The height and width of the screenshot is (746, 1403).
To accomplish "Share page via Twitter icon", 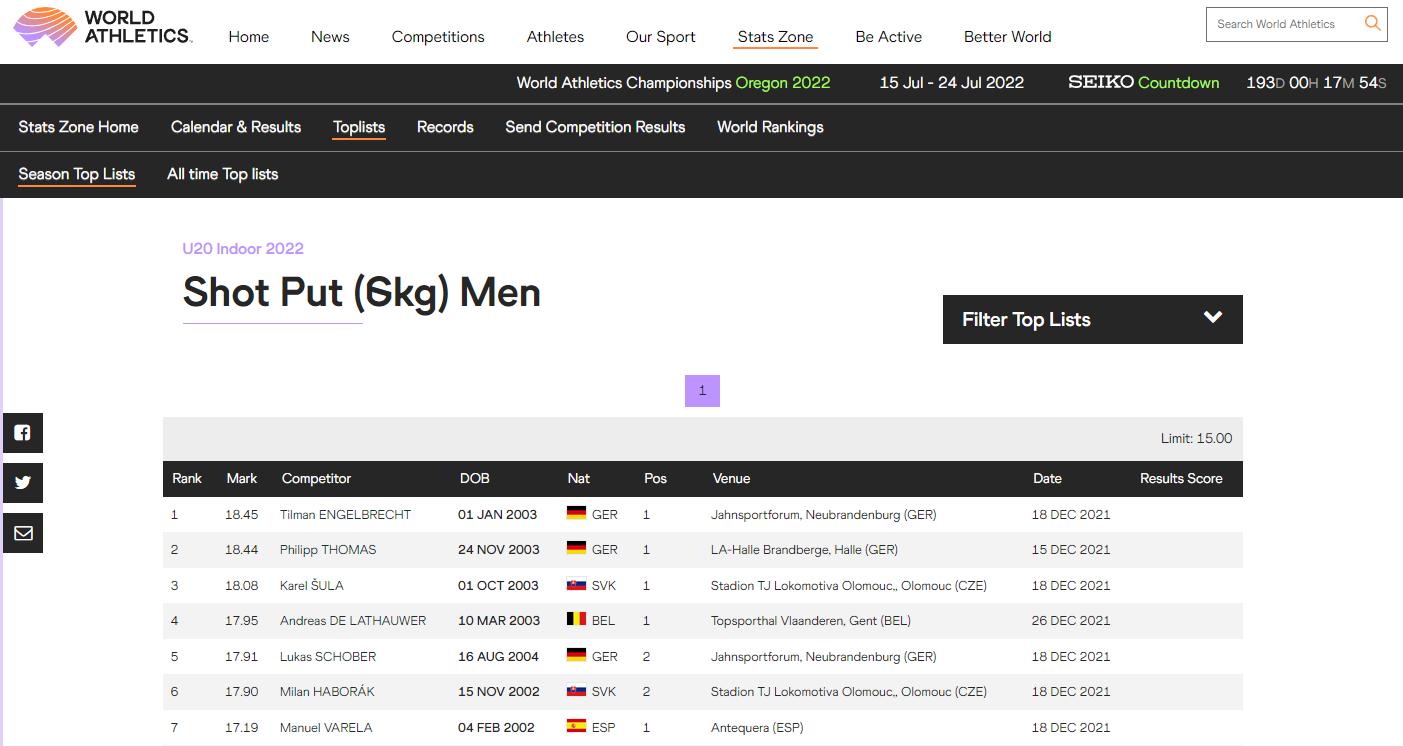I will click(x=22, y=483).
